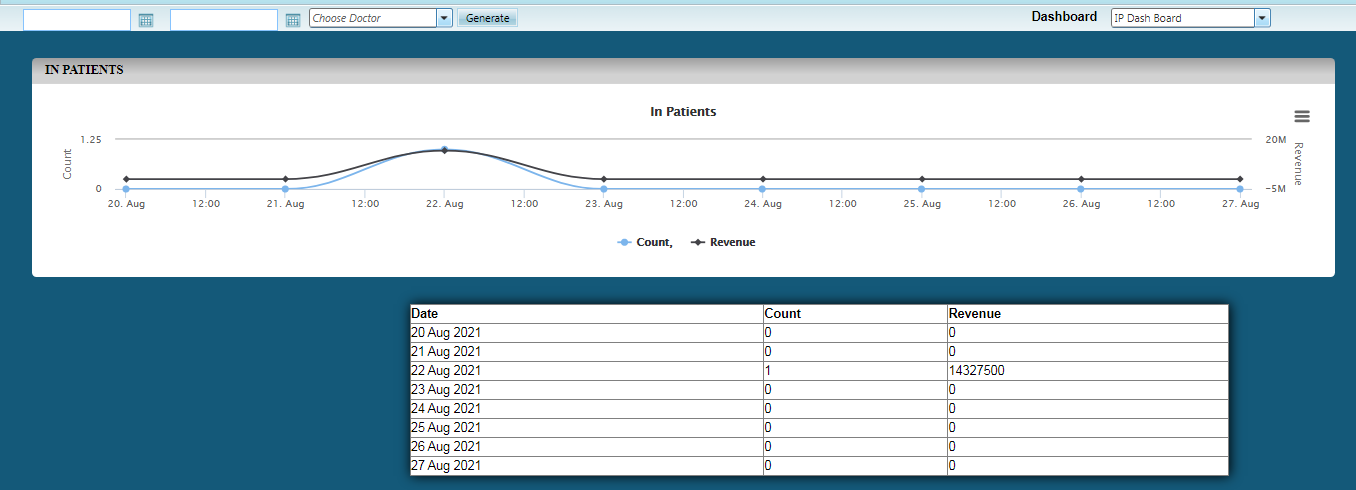Select the Revenue column header

coord(975,313)
